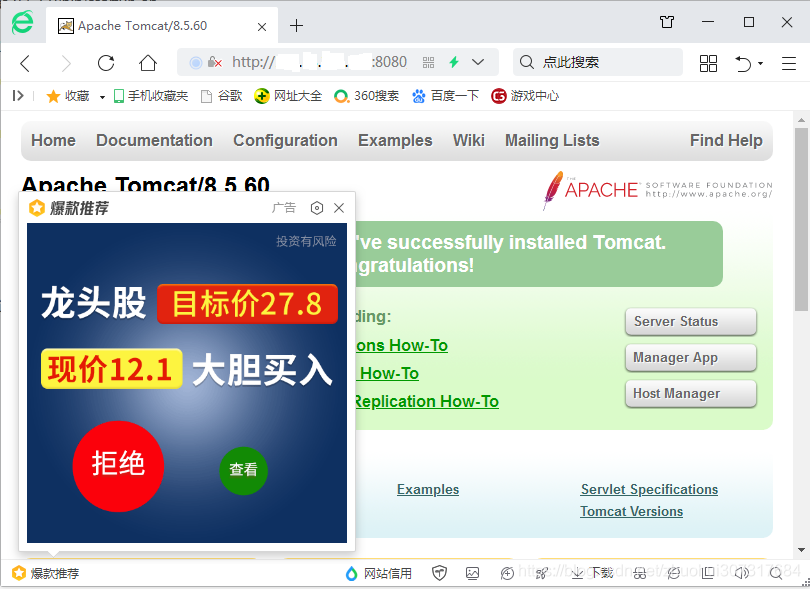Click the accelerator circle-plus icon in status bar
The height and width of the screenshot is (589, 810).
[507, 573]
